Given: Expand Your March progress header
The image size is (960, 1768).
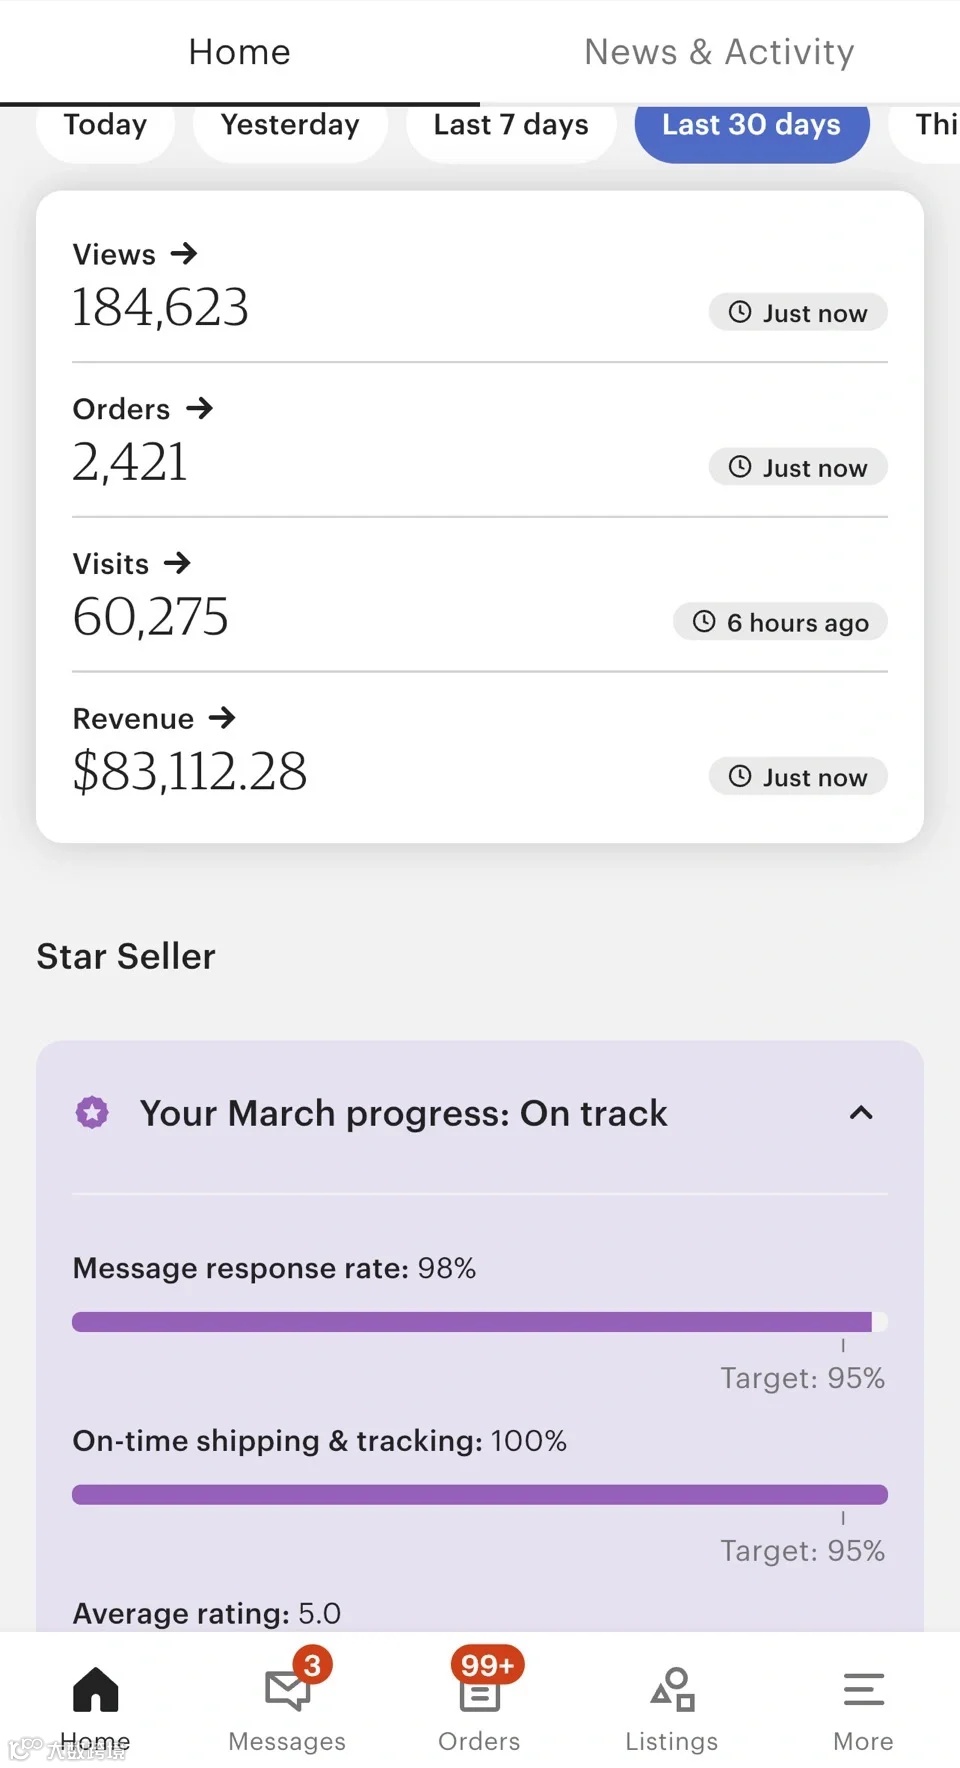Looking at the screenshot, I should (x=403, y=1113).
